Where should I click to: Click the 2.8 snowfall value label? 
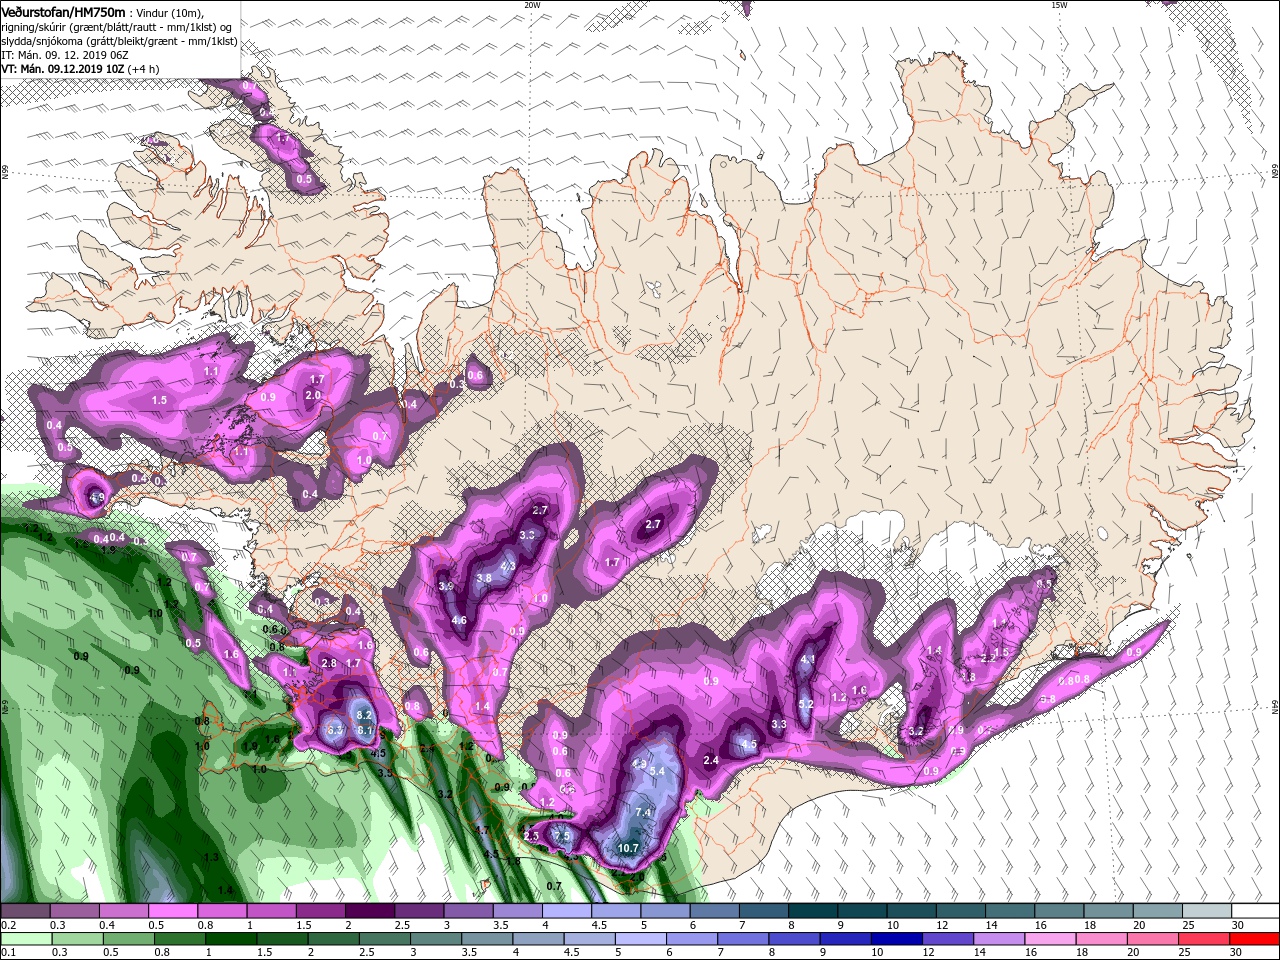[329, 663]
